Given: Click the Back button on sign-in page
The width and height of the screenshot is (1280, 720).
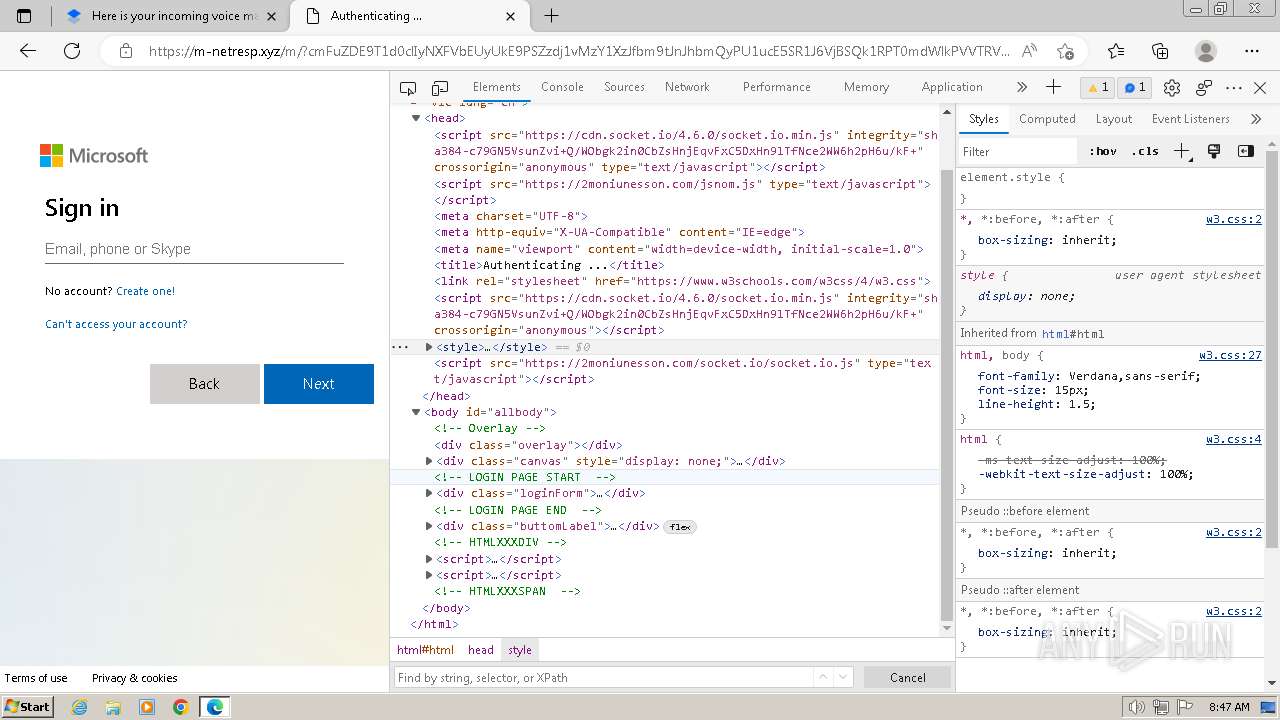Looking at the screenshot, I should point(204,384).
